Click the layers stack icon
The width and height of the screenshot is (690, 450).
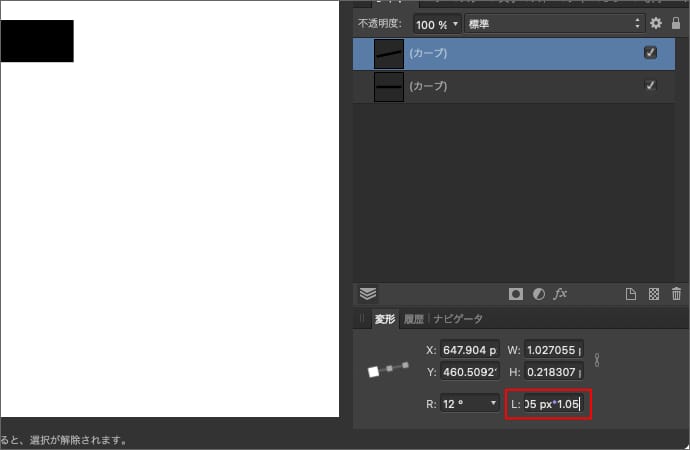tap(368, 294)
